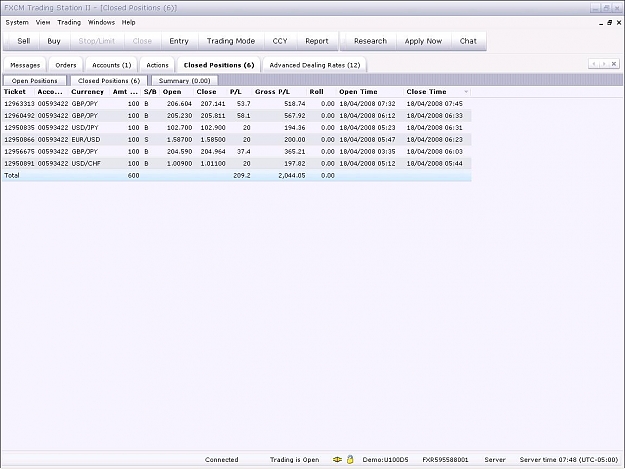Select ticket 12960492 row
Screen dimensions: 625x469
pos(237,116)
